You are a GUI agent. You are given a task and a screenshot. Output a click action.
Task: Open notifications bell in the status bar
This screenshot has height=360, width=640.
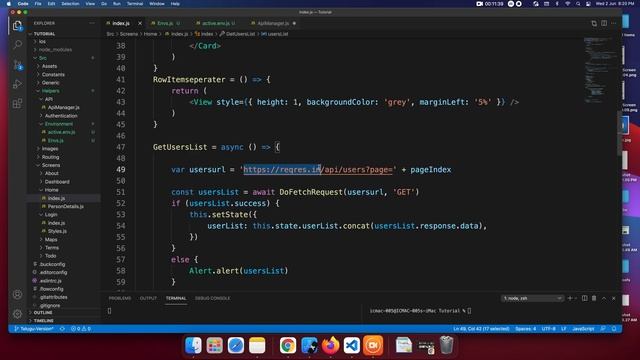[x=614, y=329]
